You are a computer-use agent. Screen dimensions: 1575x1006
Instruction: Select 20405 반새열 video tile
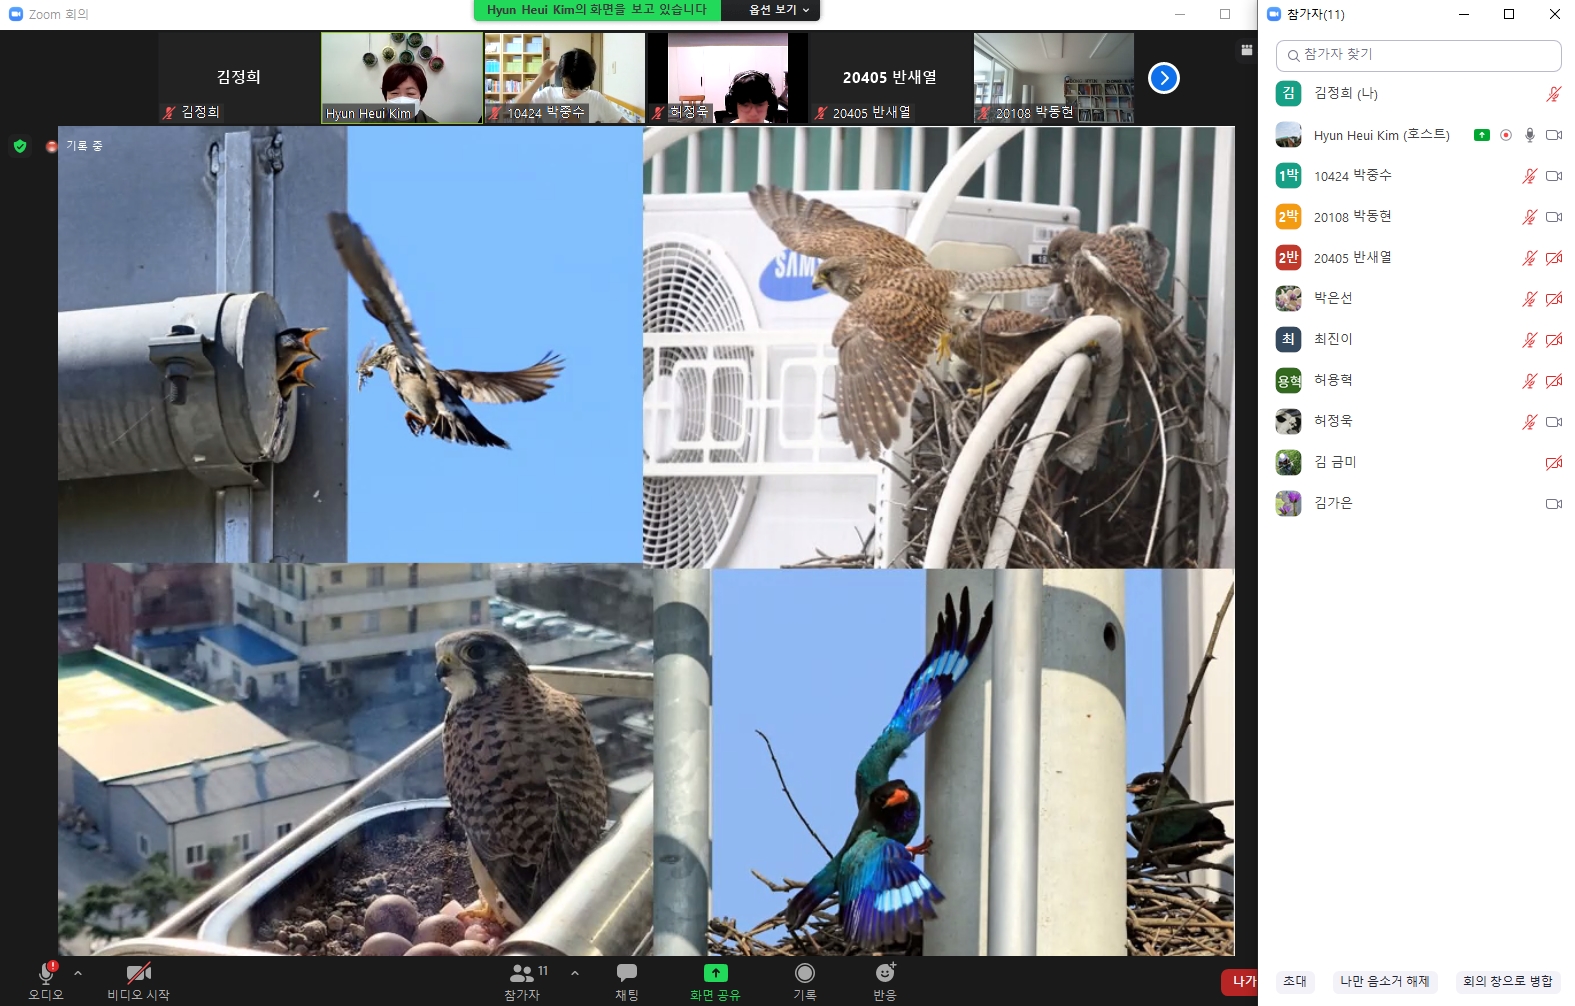(890, 78)
